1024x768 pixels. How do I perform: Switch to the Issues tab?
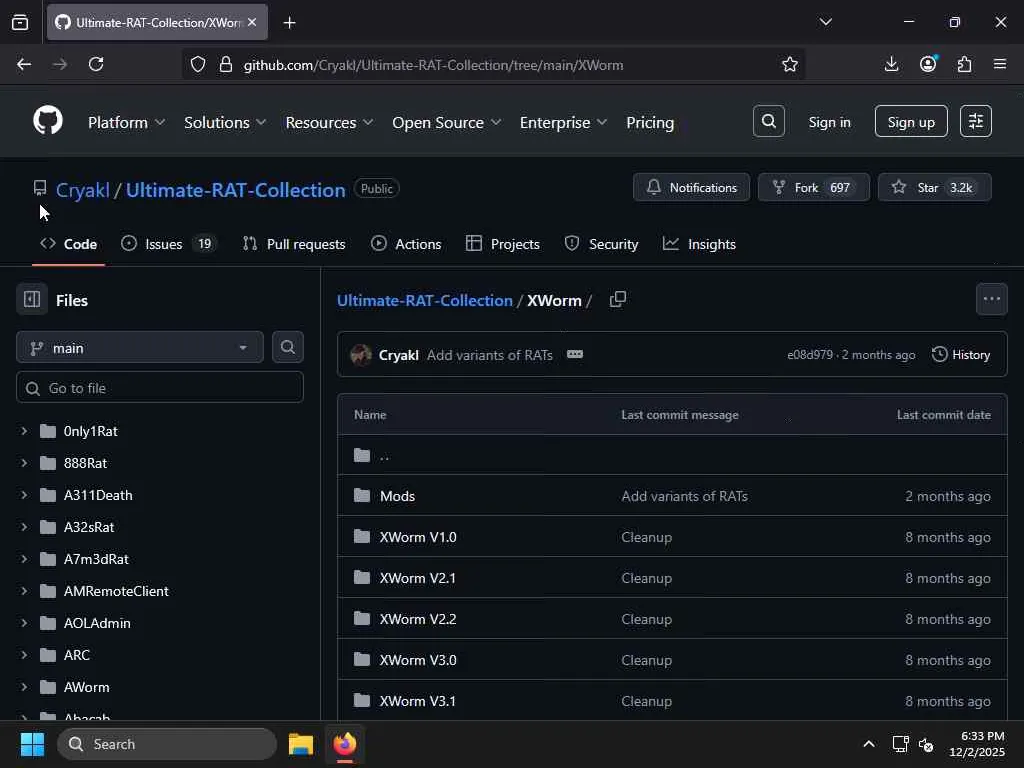[164, 244]
